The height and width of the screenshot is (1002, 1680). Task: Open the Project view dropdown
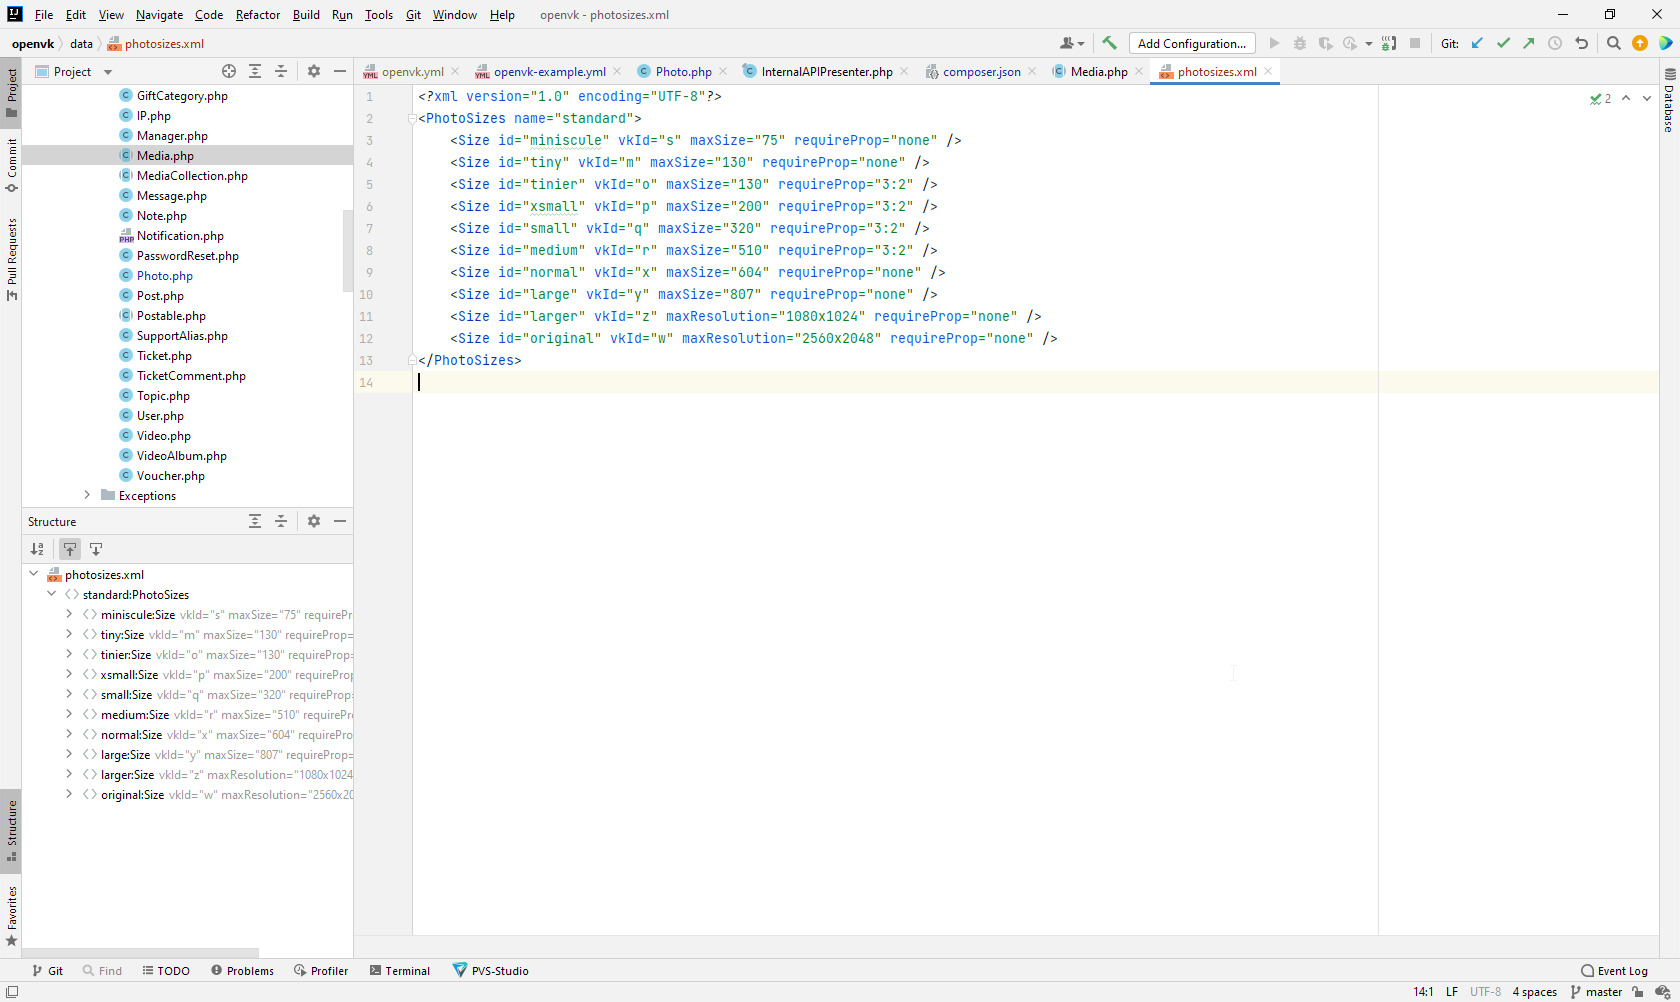(x=108, y=72)
